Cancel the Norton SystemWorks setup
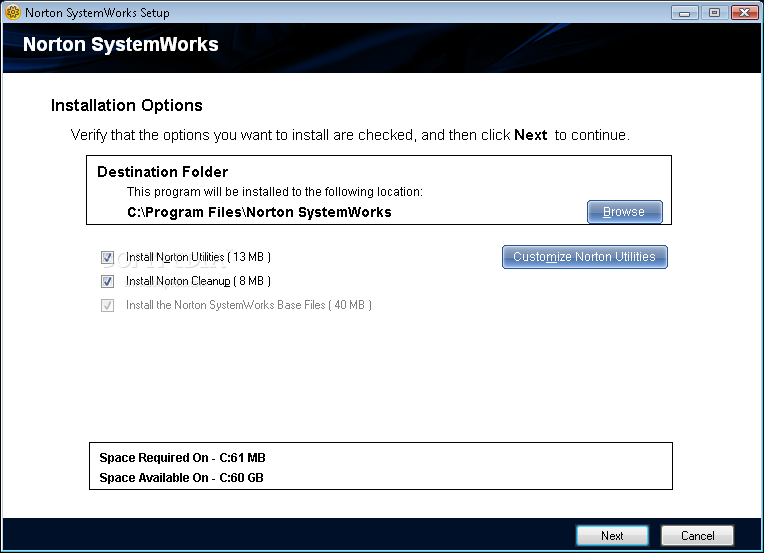This screenshot has width=764, height=553. 697,535
